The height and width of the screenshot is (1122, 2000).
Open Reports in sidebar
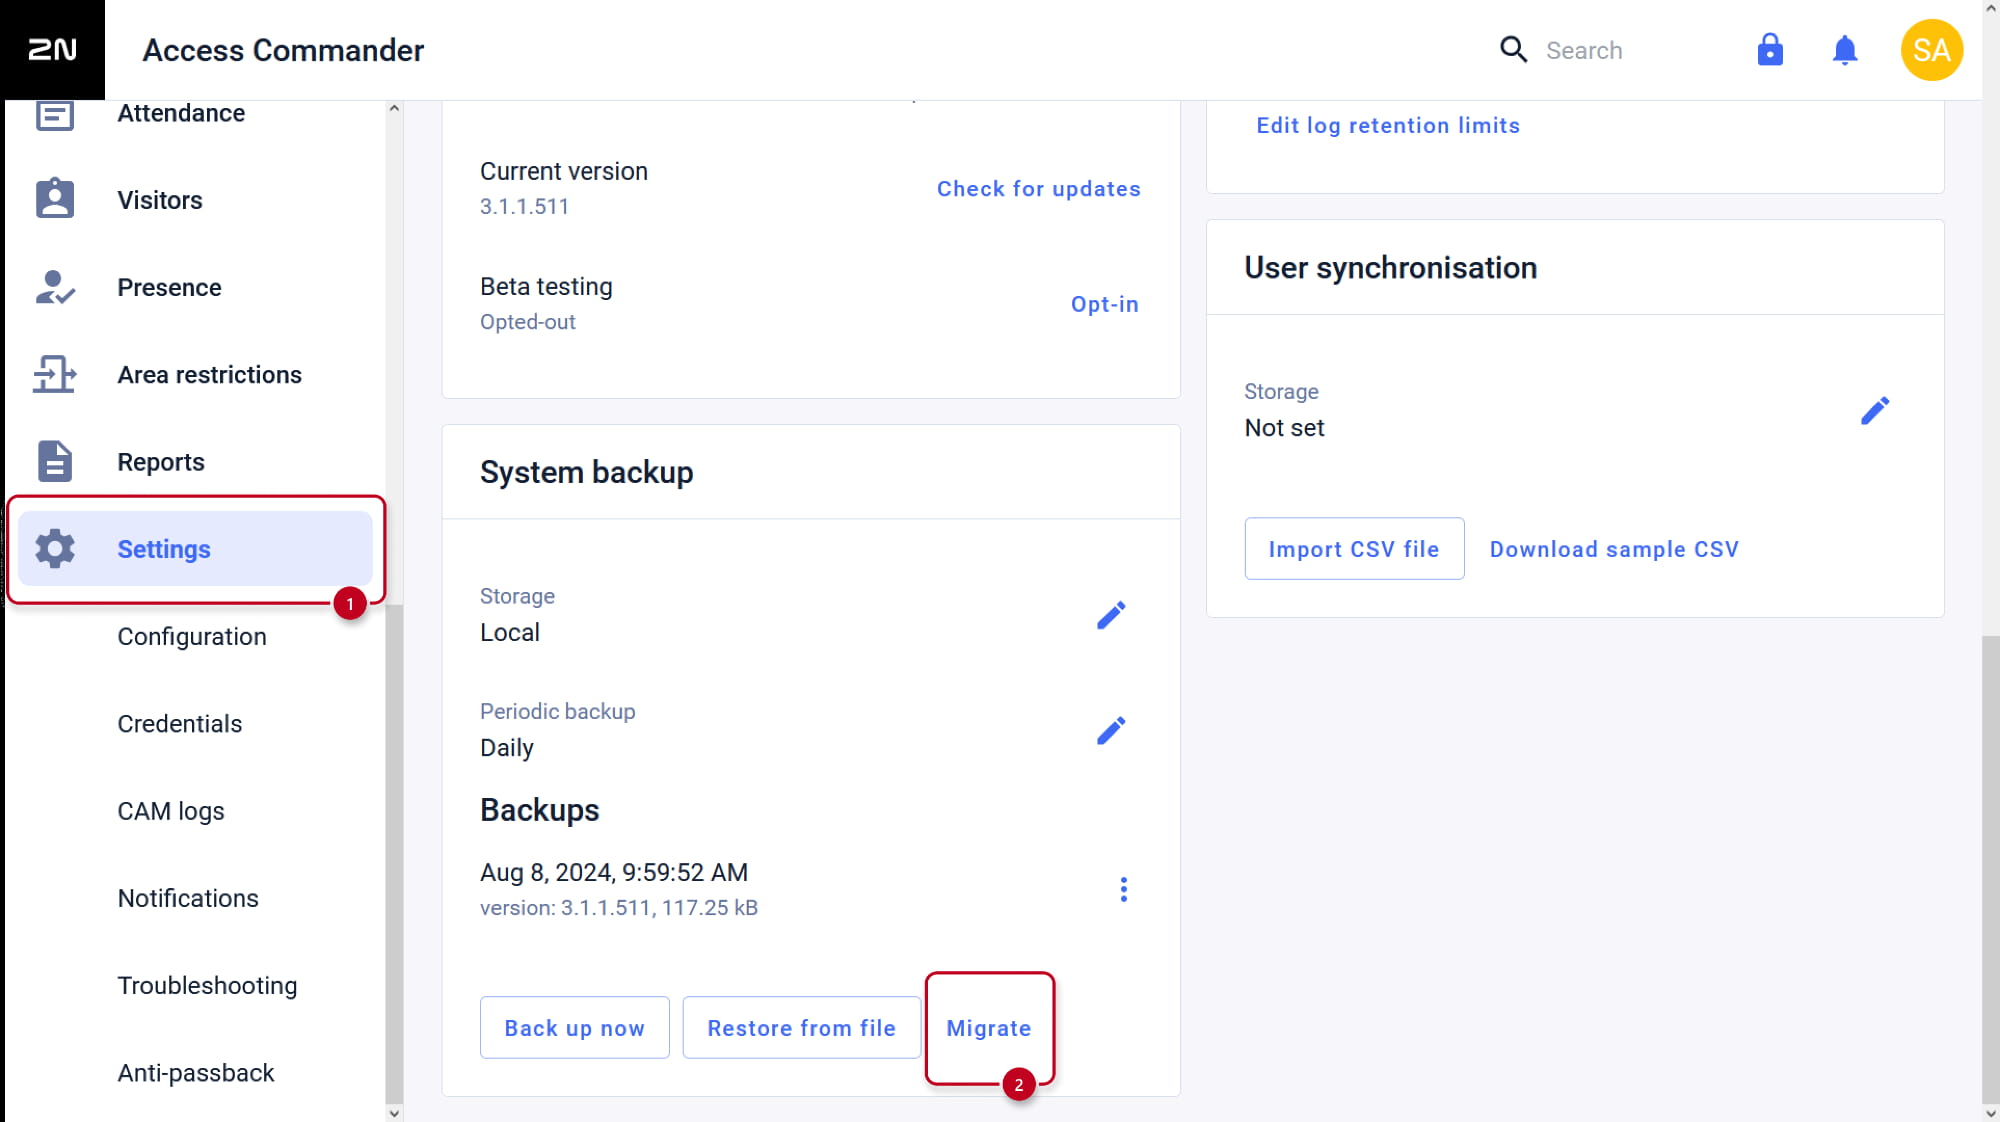click(160, 462)
